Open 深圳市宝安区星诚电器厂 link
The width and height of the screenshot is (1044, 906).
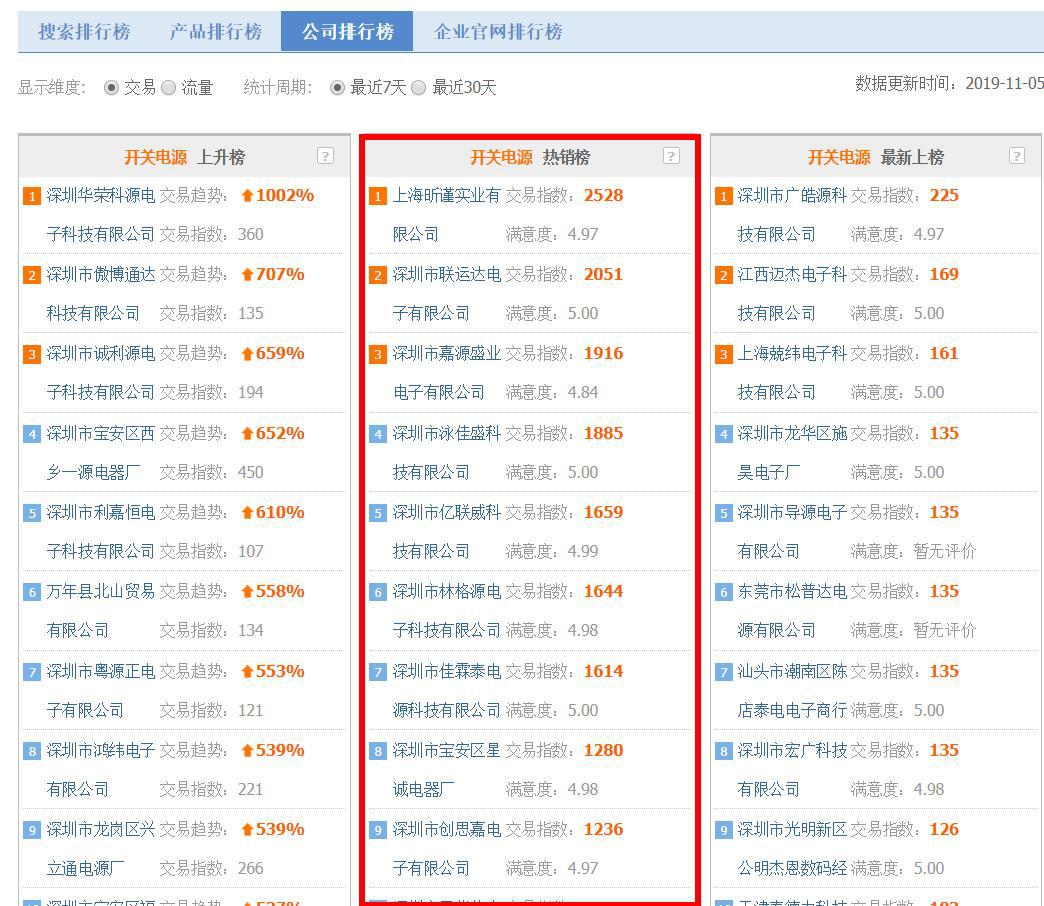446,770
